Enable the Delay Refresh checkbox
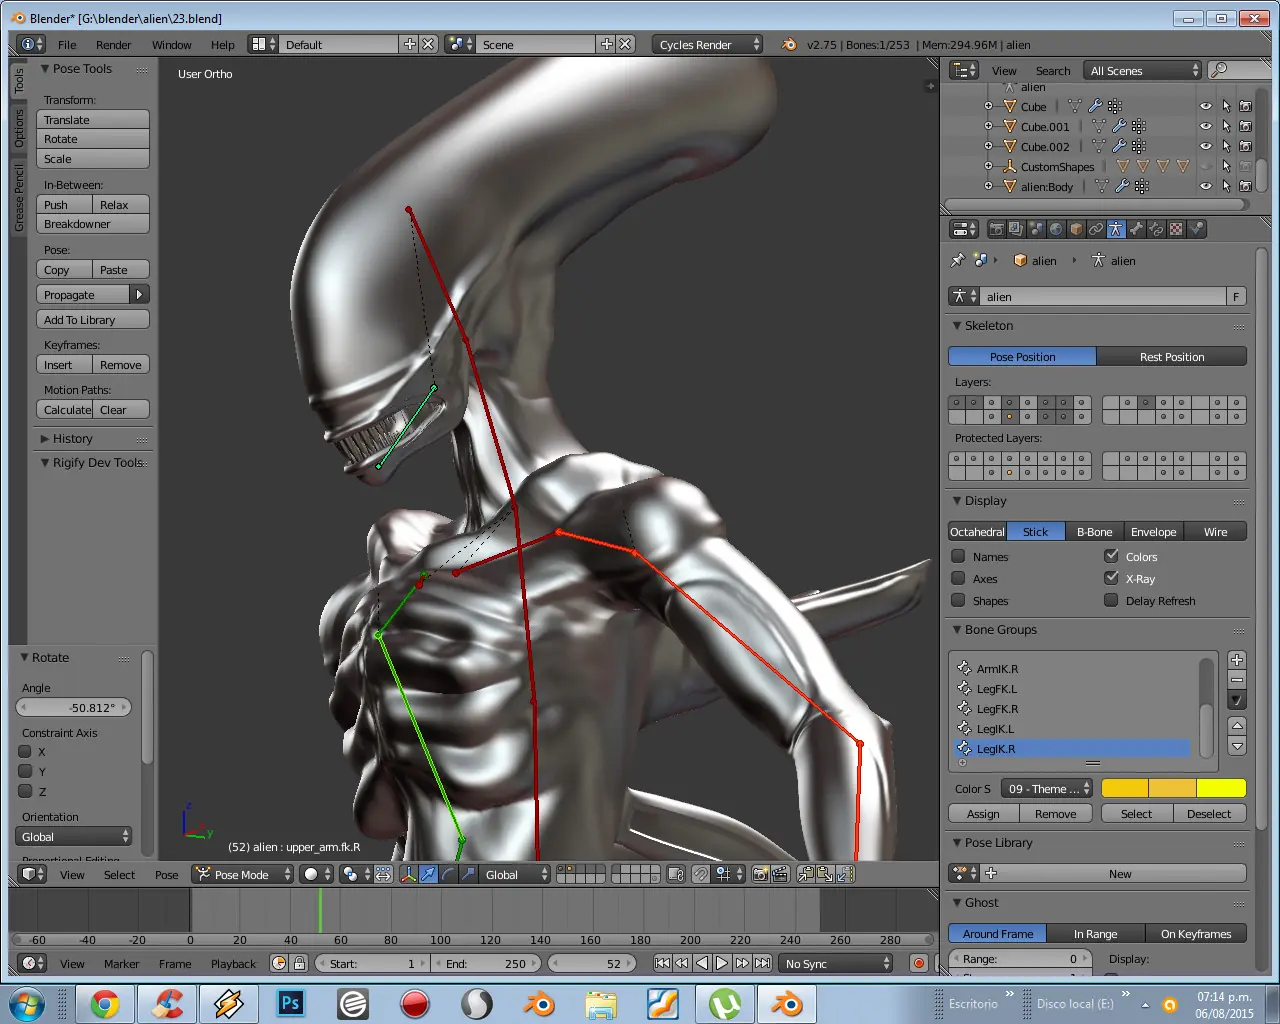Viewport: 1280px width, 1024px height. coord(1111,600)
